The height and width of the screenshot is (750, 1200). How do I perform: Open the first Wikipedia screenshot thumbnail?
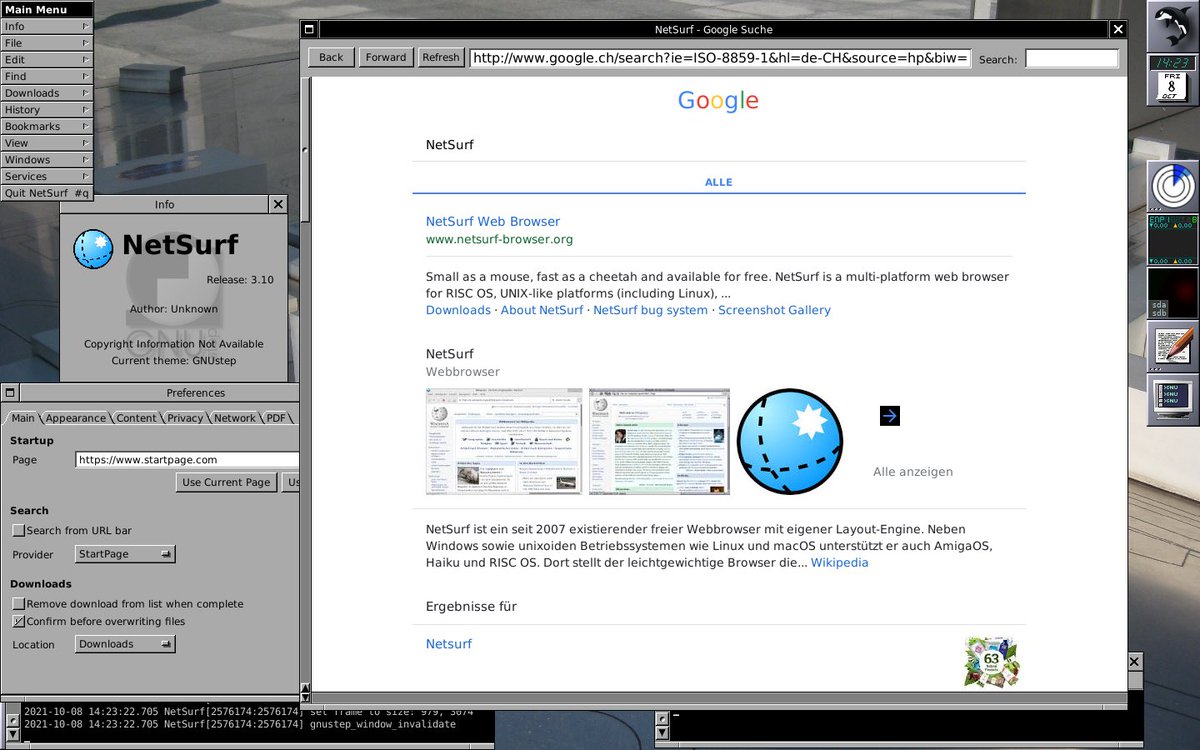point(504,441)
